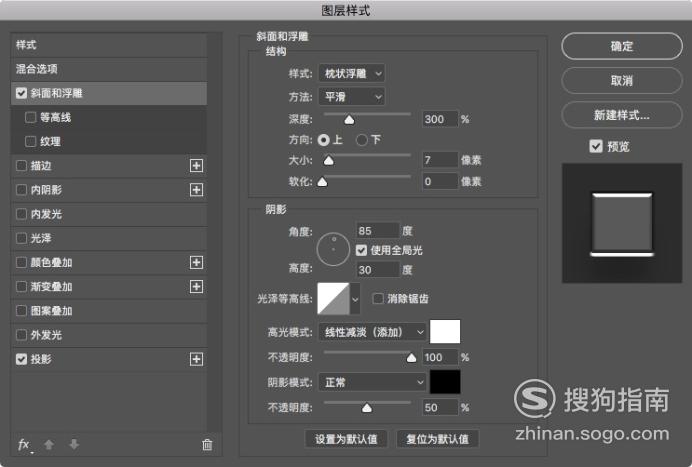Enable the 等高线 checkbox

[30, 117]
